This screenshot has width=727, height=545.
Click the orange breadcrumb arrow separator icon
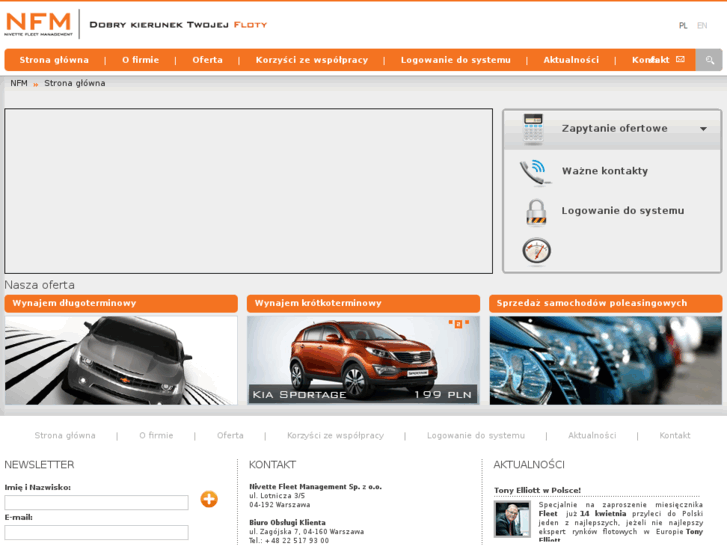click(x=36, y=84)
